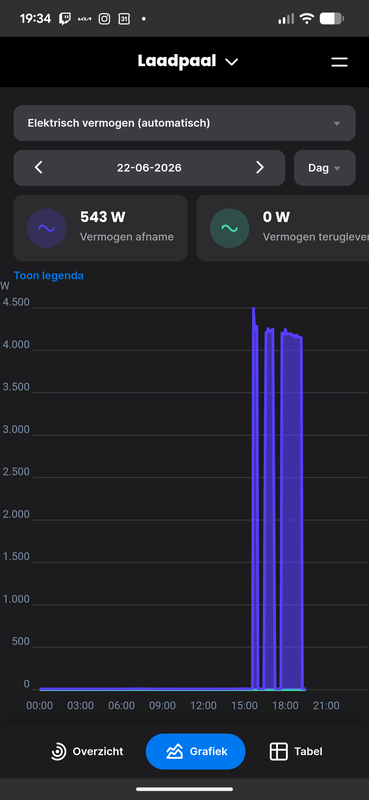
Task: Tap the 543 W value
Action: [103, 217]
